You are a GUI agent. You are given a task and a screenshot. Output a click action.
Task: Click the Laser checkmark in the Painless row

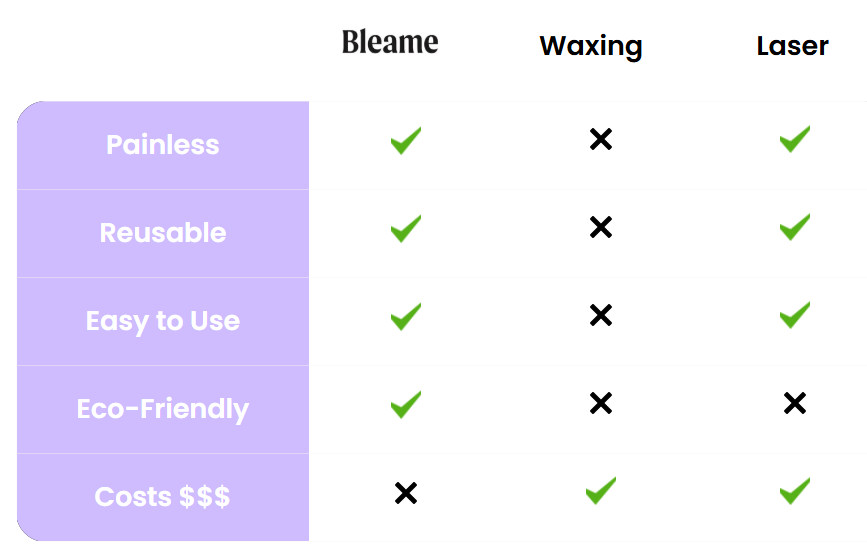794,139
